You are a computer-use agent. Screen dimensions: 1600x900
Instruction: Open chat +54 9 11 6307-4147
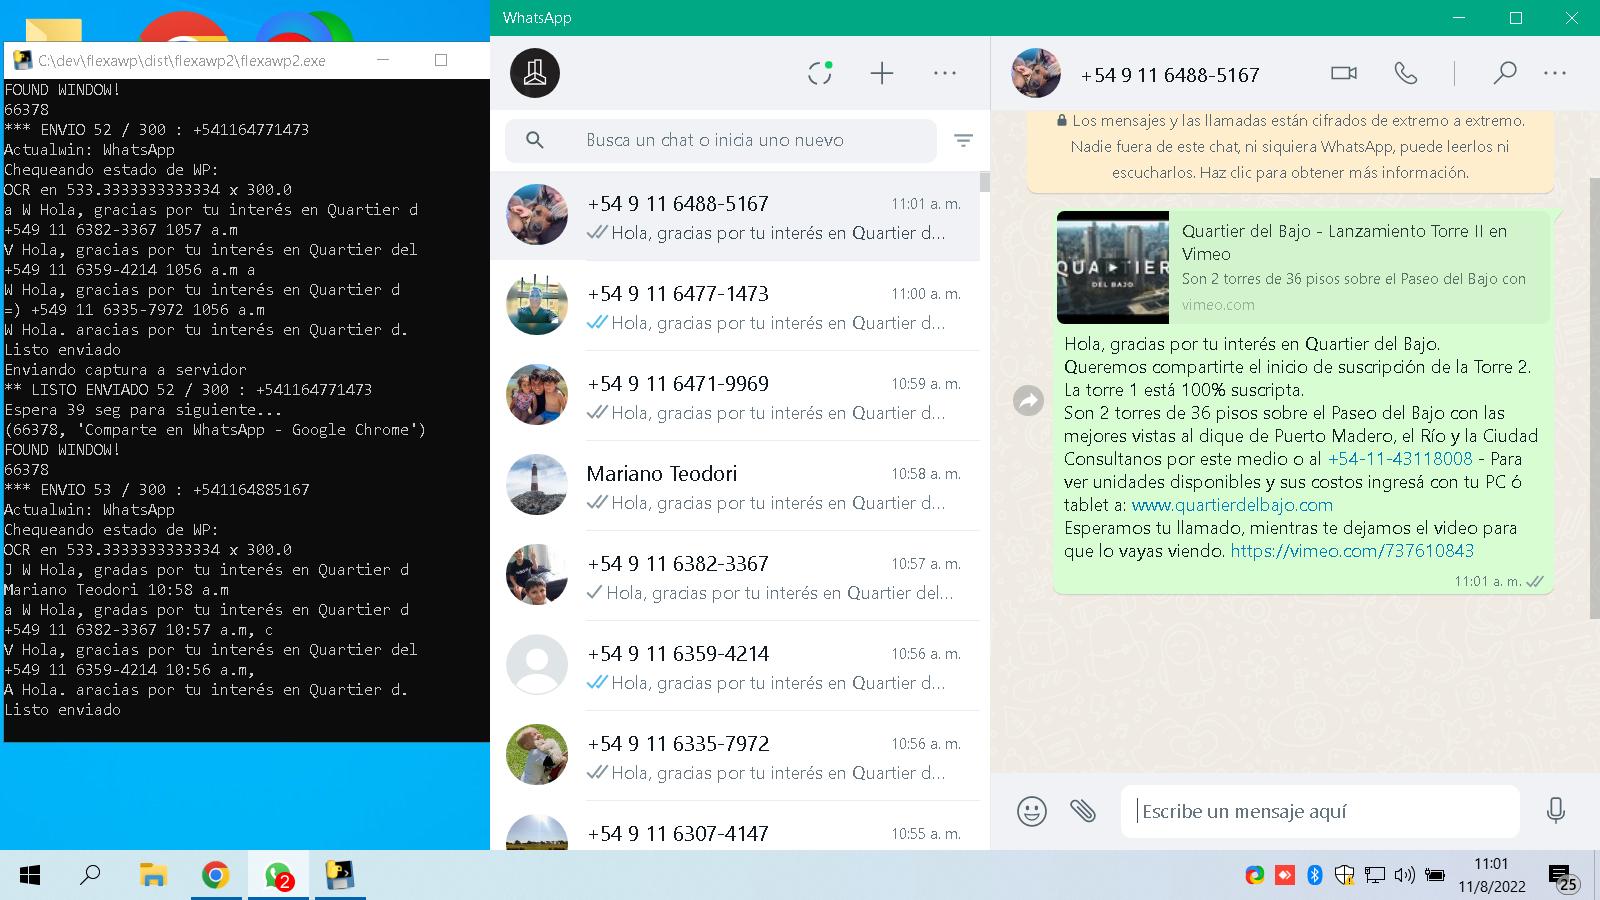click(735, 826)
